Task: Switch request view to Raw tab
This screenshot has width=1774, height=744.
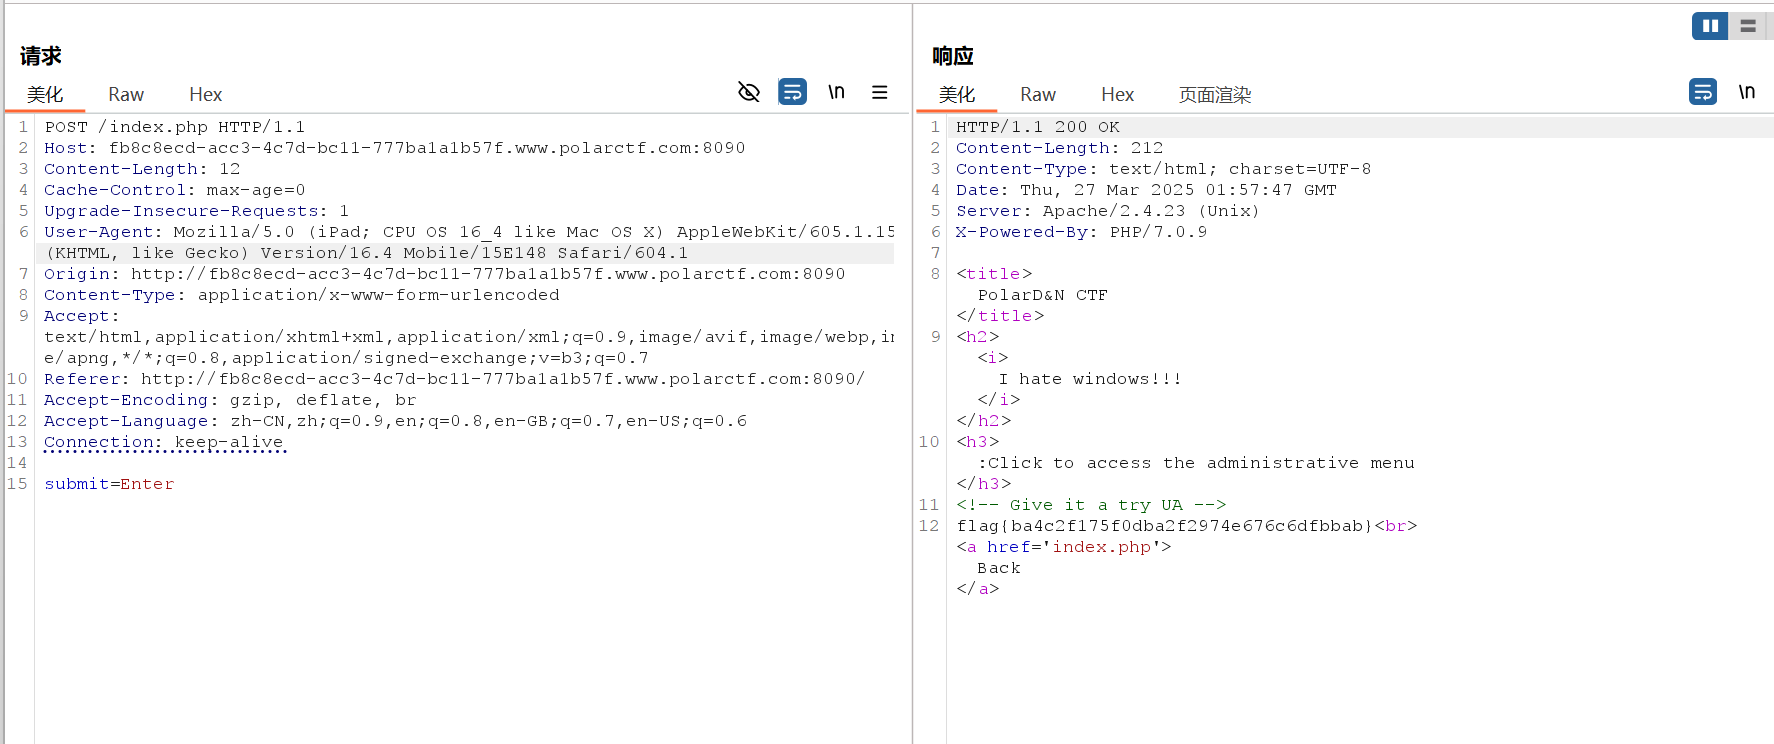Action: (126, 95)
